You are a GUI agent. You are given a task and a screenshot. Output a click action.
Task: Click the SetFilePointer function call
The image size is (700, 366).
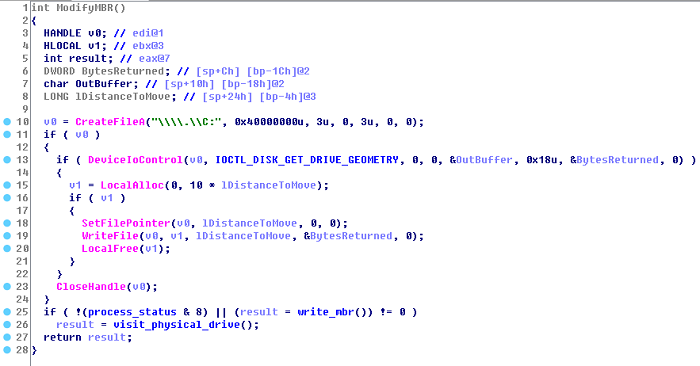(126, 223)
